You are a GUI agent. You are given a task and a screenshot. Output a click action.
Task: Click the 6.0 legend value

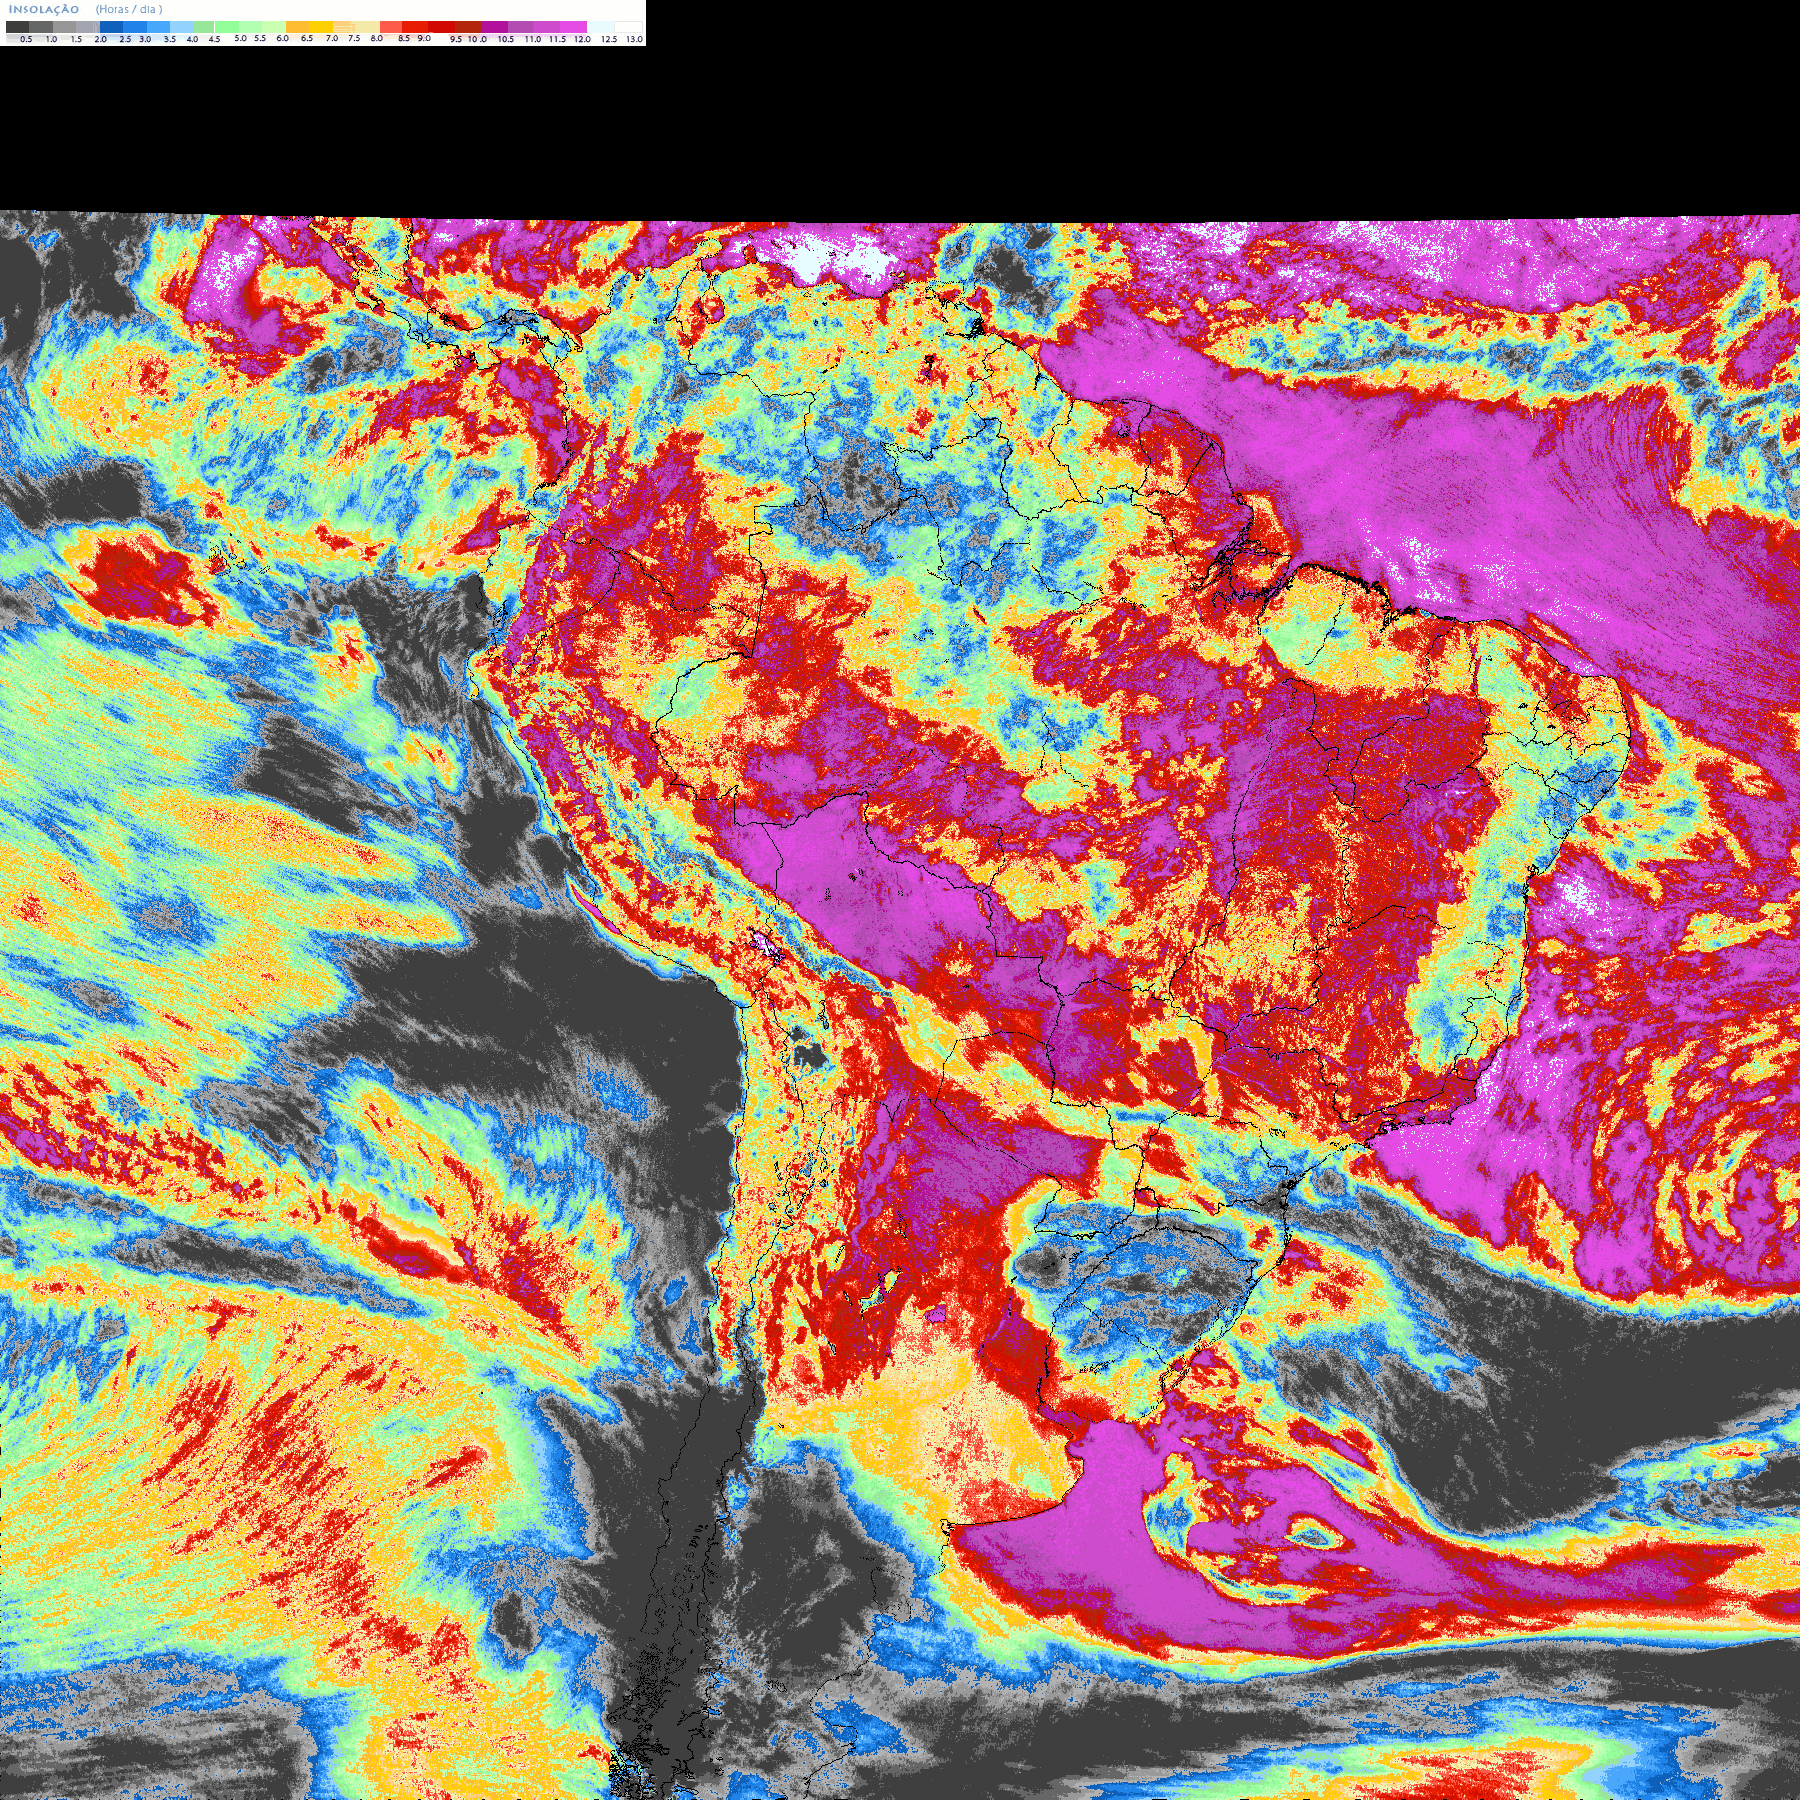coord(282,38)
